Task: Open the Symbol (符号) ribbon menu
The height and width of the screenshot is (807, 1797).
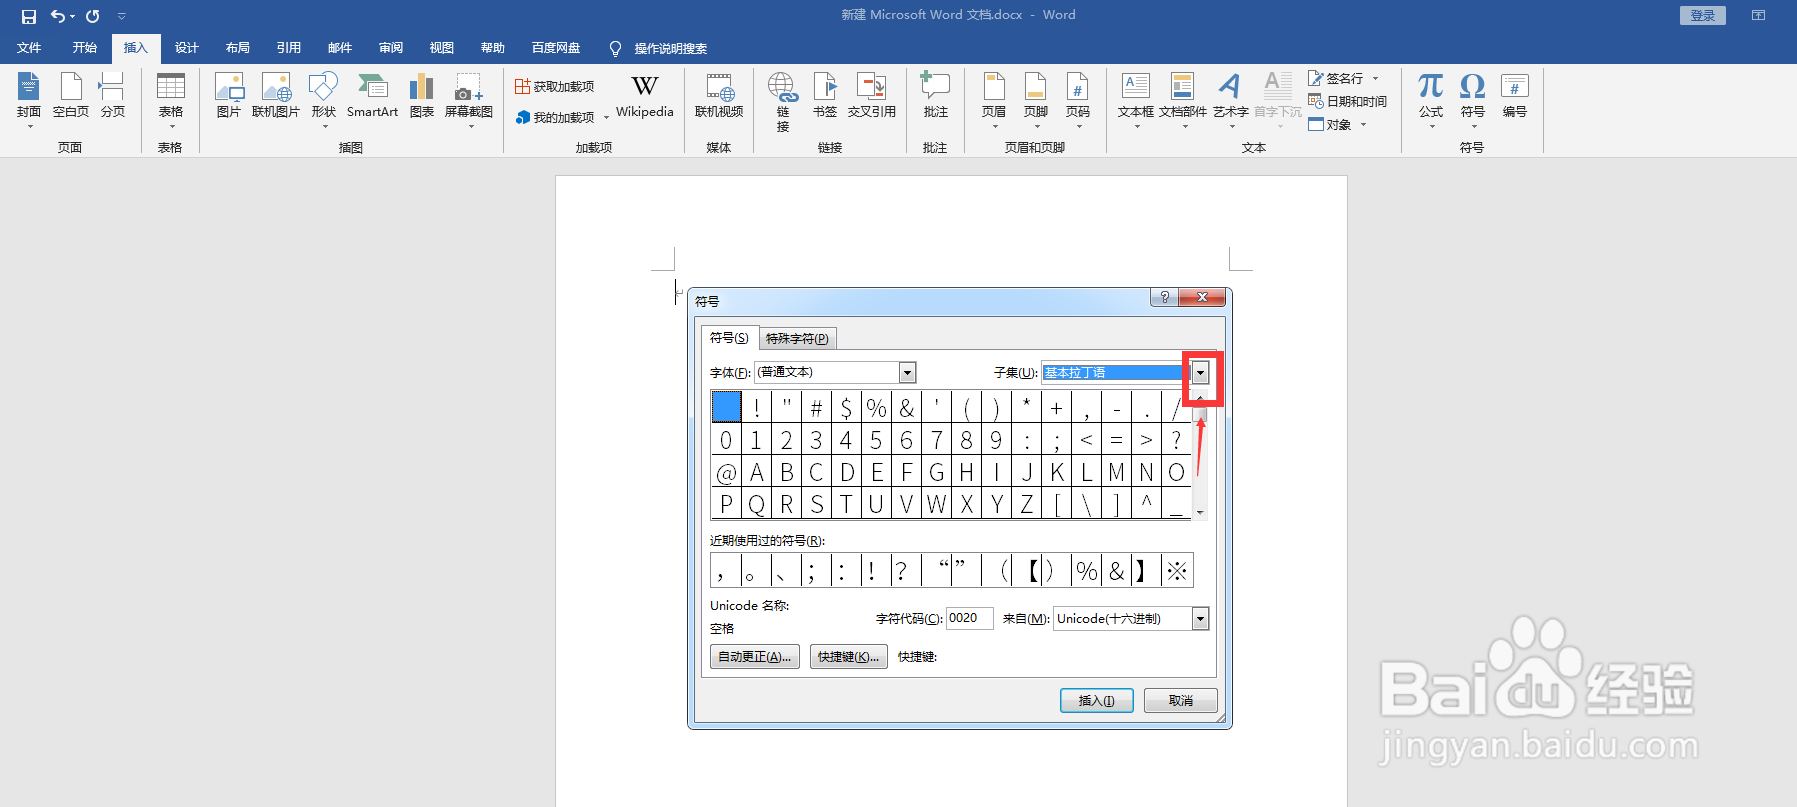Action: click(1473, 99)
